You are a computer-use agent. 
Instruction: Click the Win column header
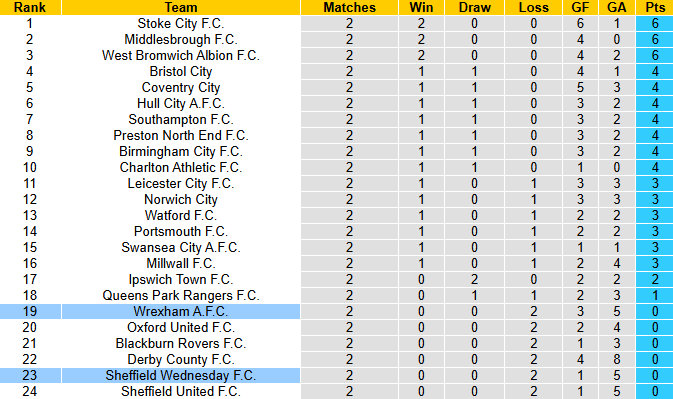[x=421, y=7]
